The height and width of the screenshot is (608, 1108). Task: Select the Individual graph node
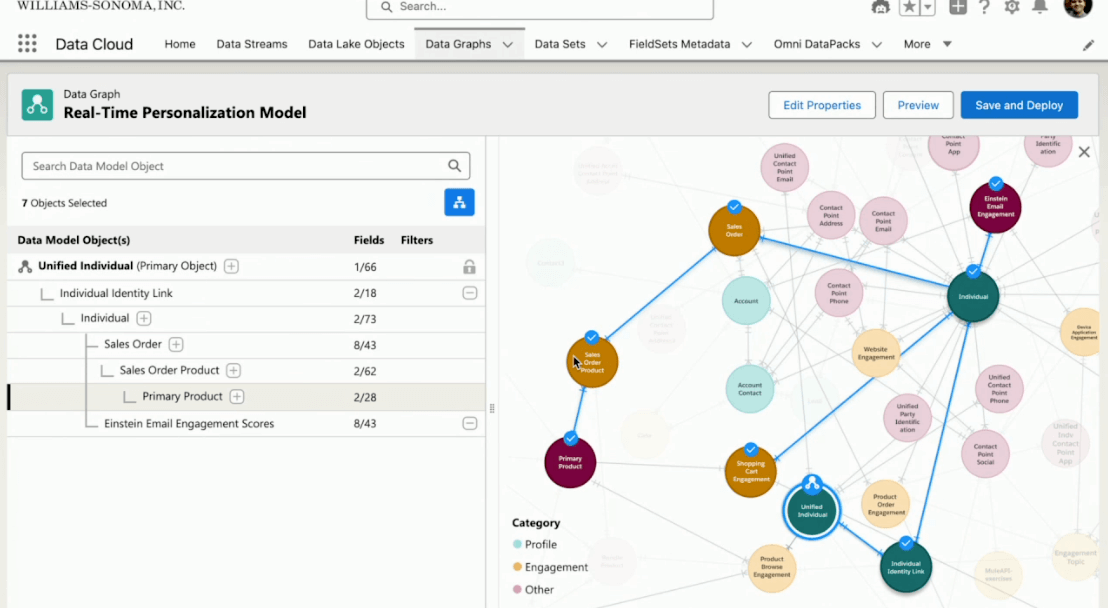pyautogui.click(x=973, y=296)
